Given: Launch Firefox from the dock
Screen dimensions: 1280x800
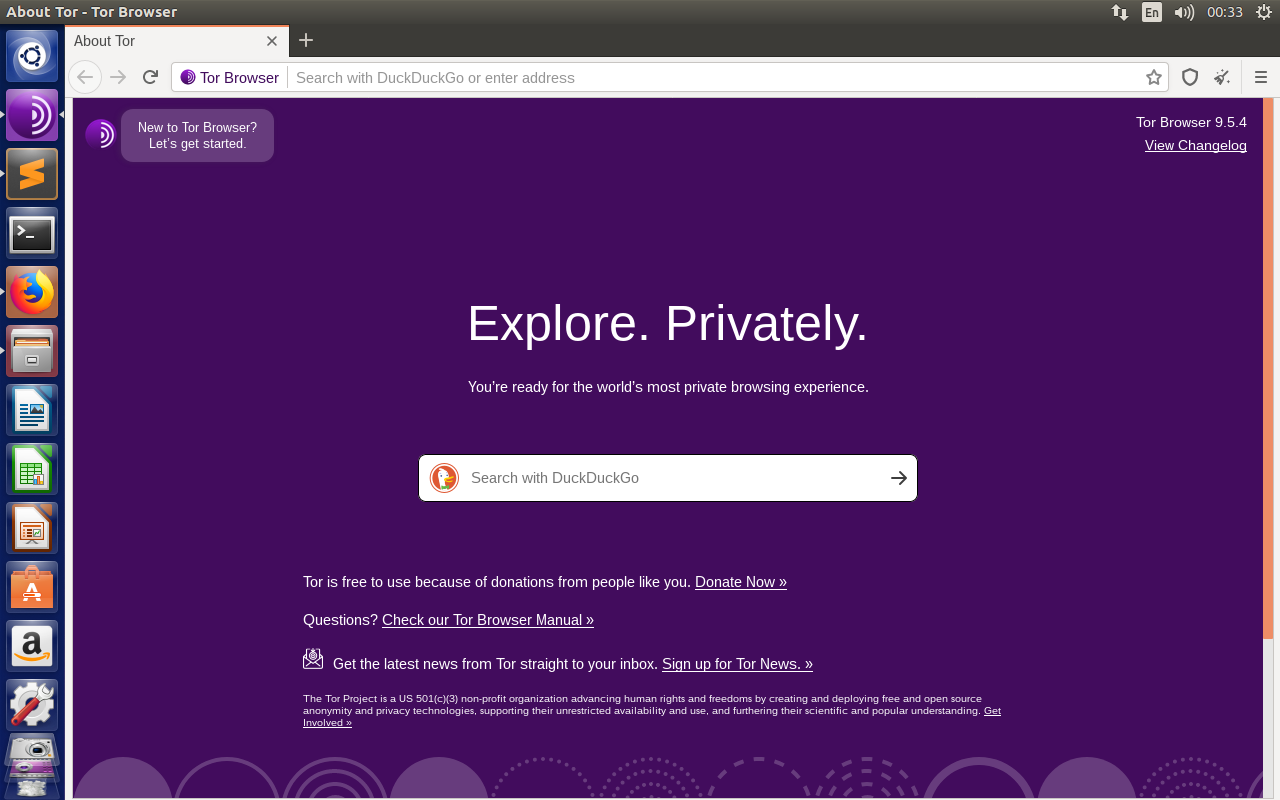Looking at the screenshot, I should pos(32,292).
